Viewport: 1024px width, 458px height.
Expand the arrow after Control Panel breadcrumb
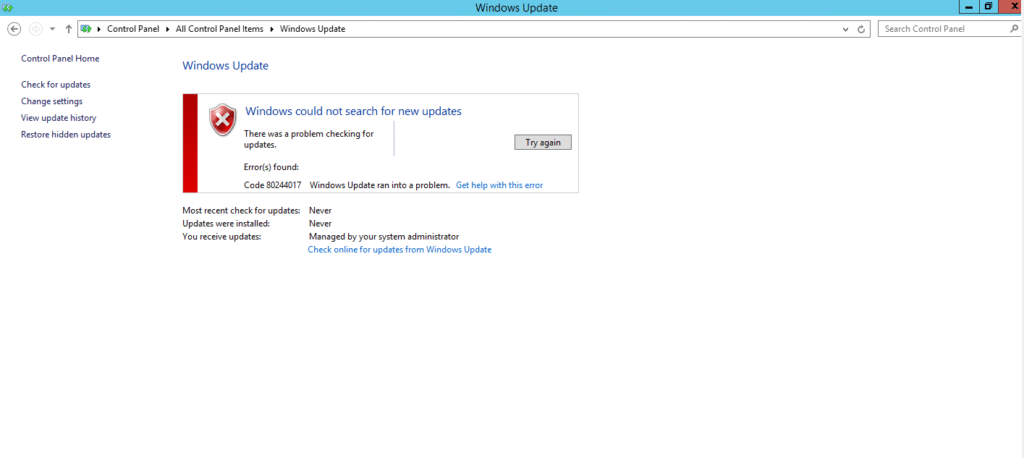[x=167, y=29]
